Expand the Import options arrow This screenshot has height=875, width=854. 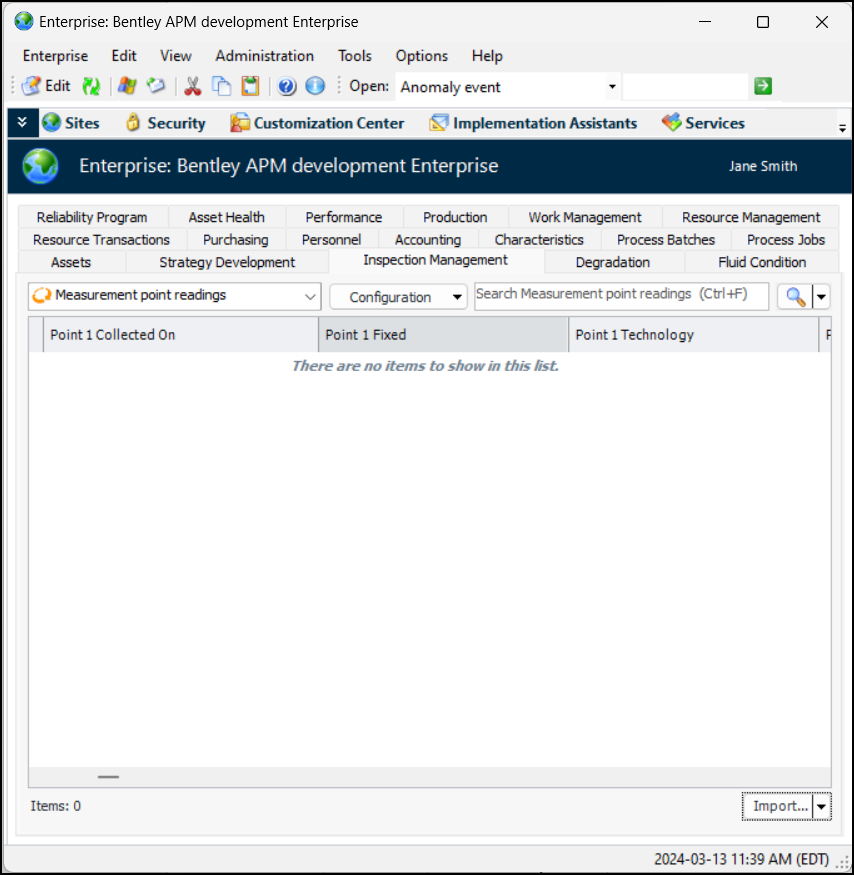822,806
